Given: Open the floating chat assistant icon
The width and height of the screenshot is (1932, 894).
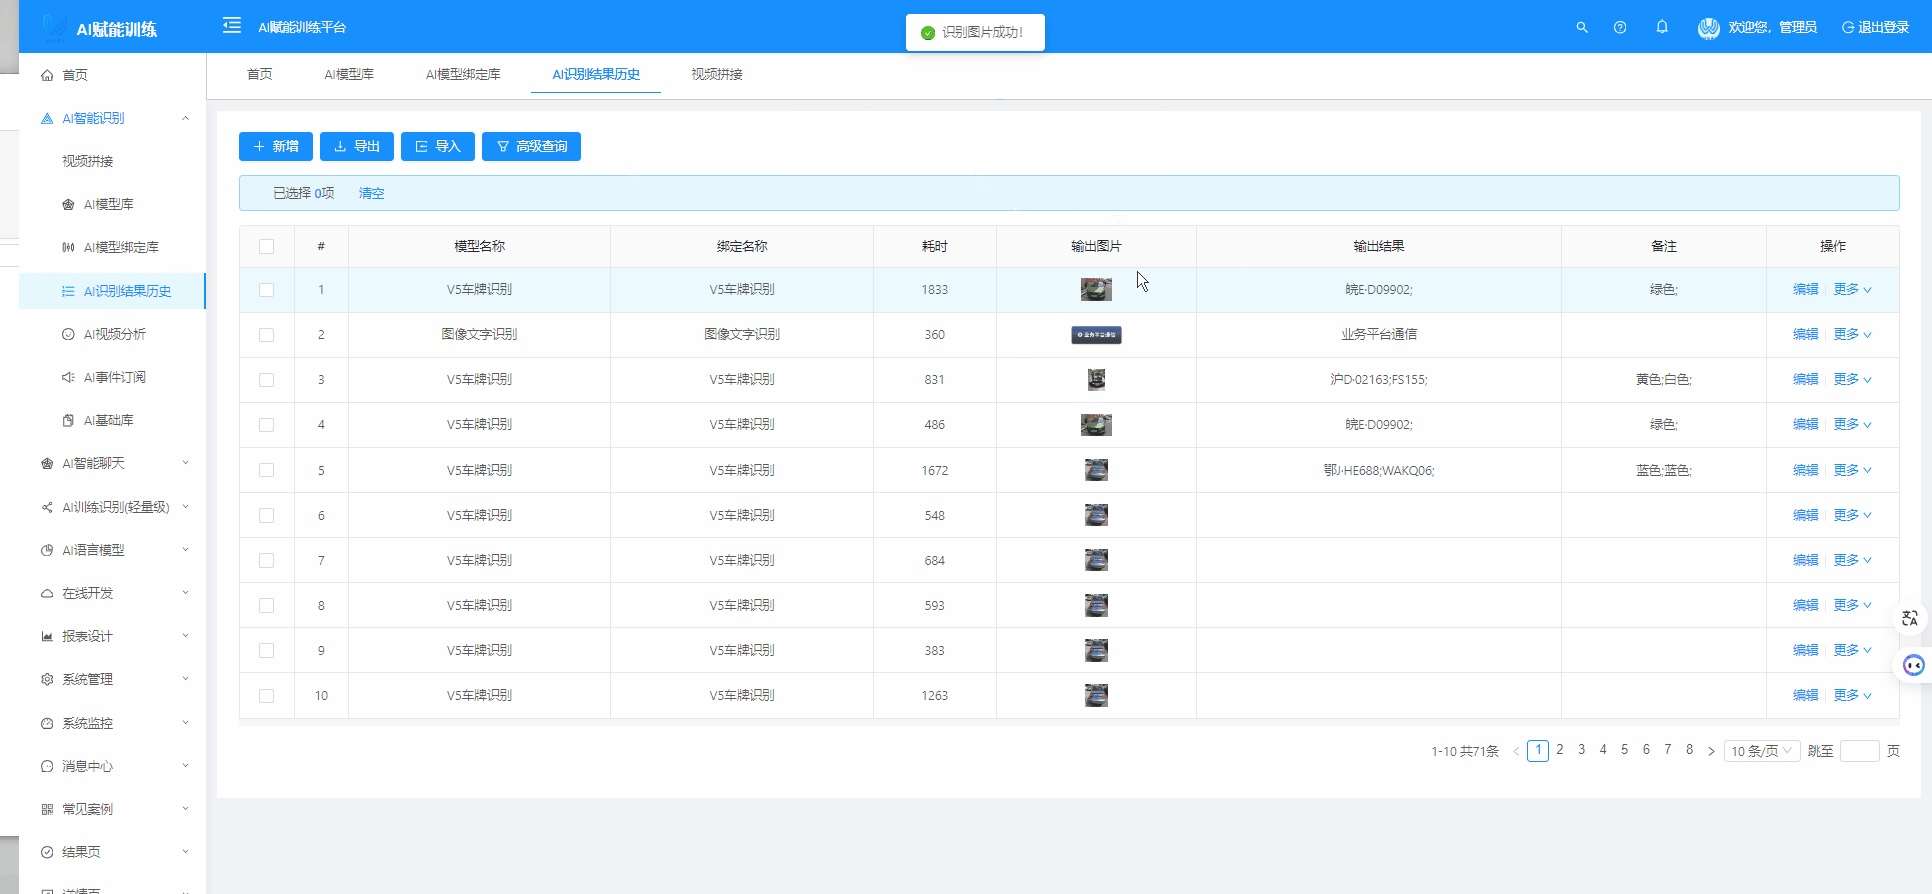Looking at the screenshot, I should click(1912, 665).
